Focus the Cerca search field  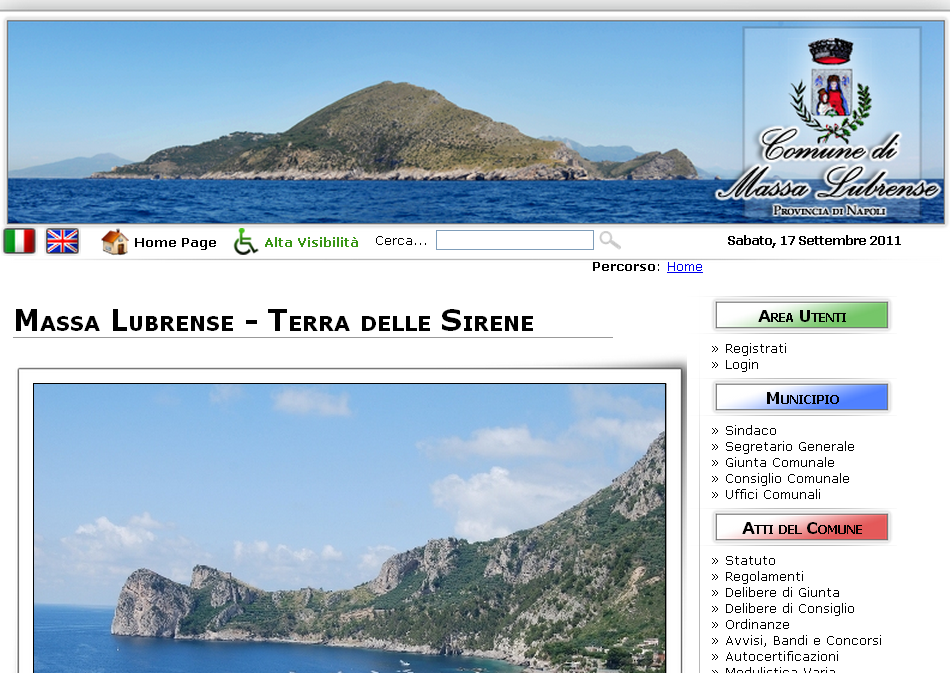pyautogui.click(x=514, y=240)
